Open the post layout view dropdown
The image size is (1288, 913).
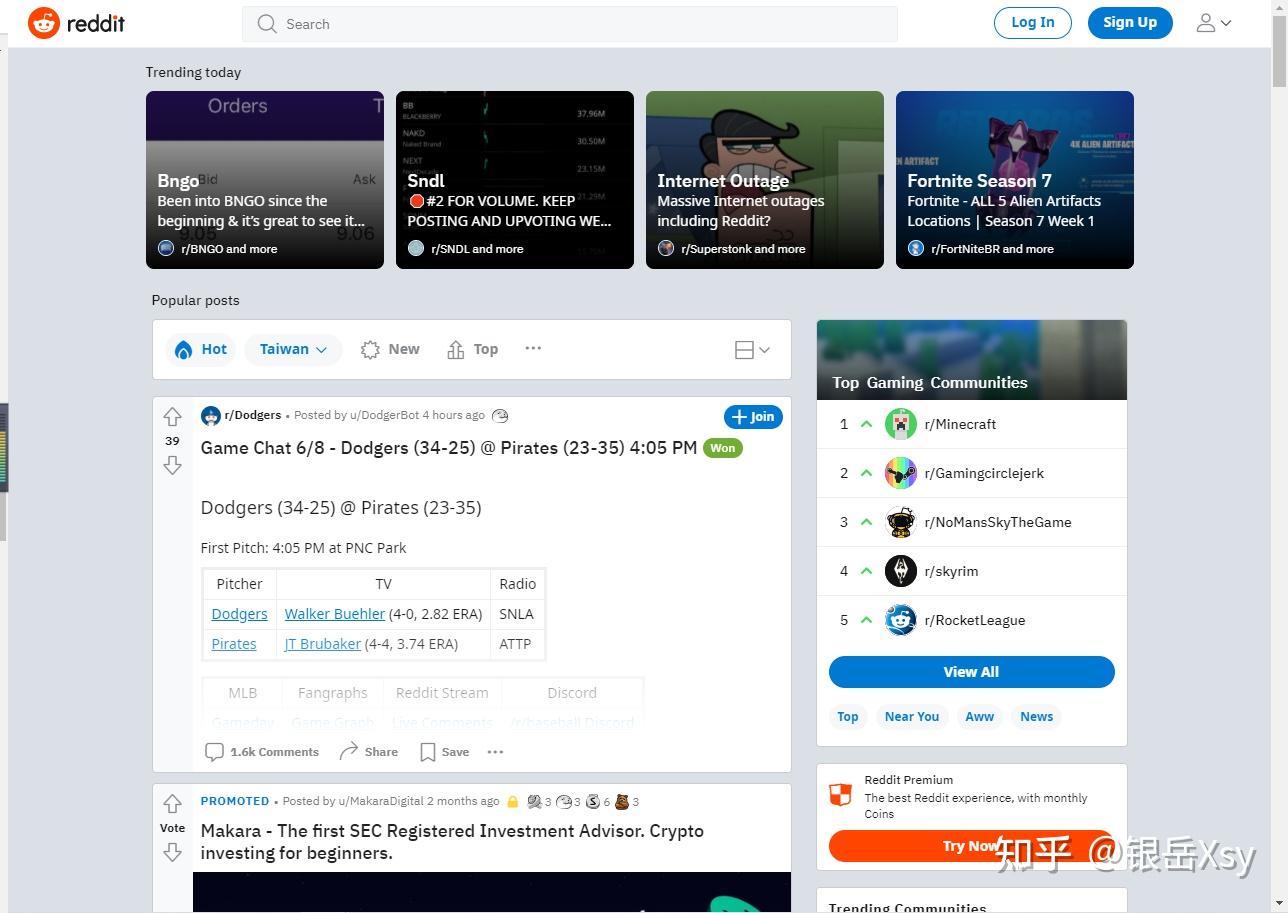click(752, 349)
